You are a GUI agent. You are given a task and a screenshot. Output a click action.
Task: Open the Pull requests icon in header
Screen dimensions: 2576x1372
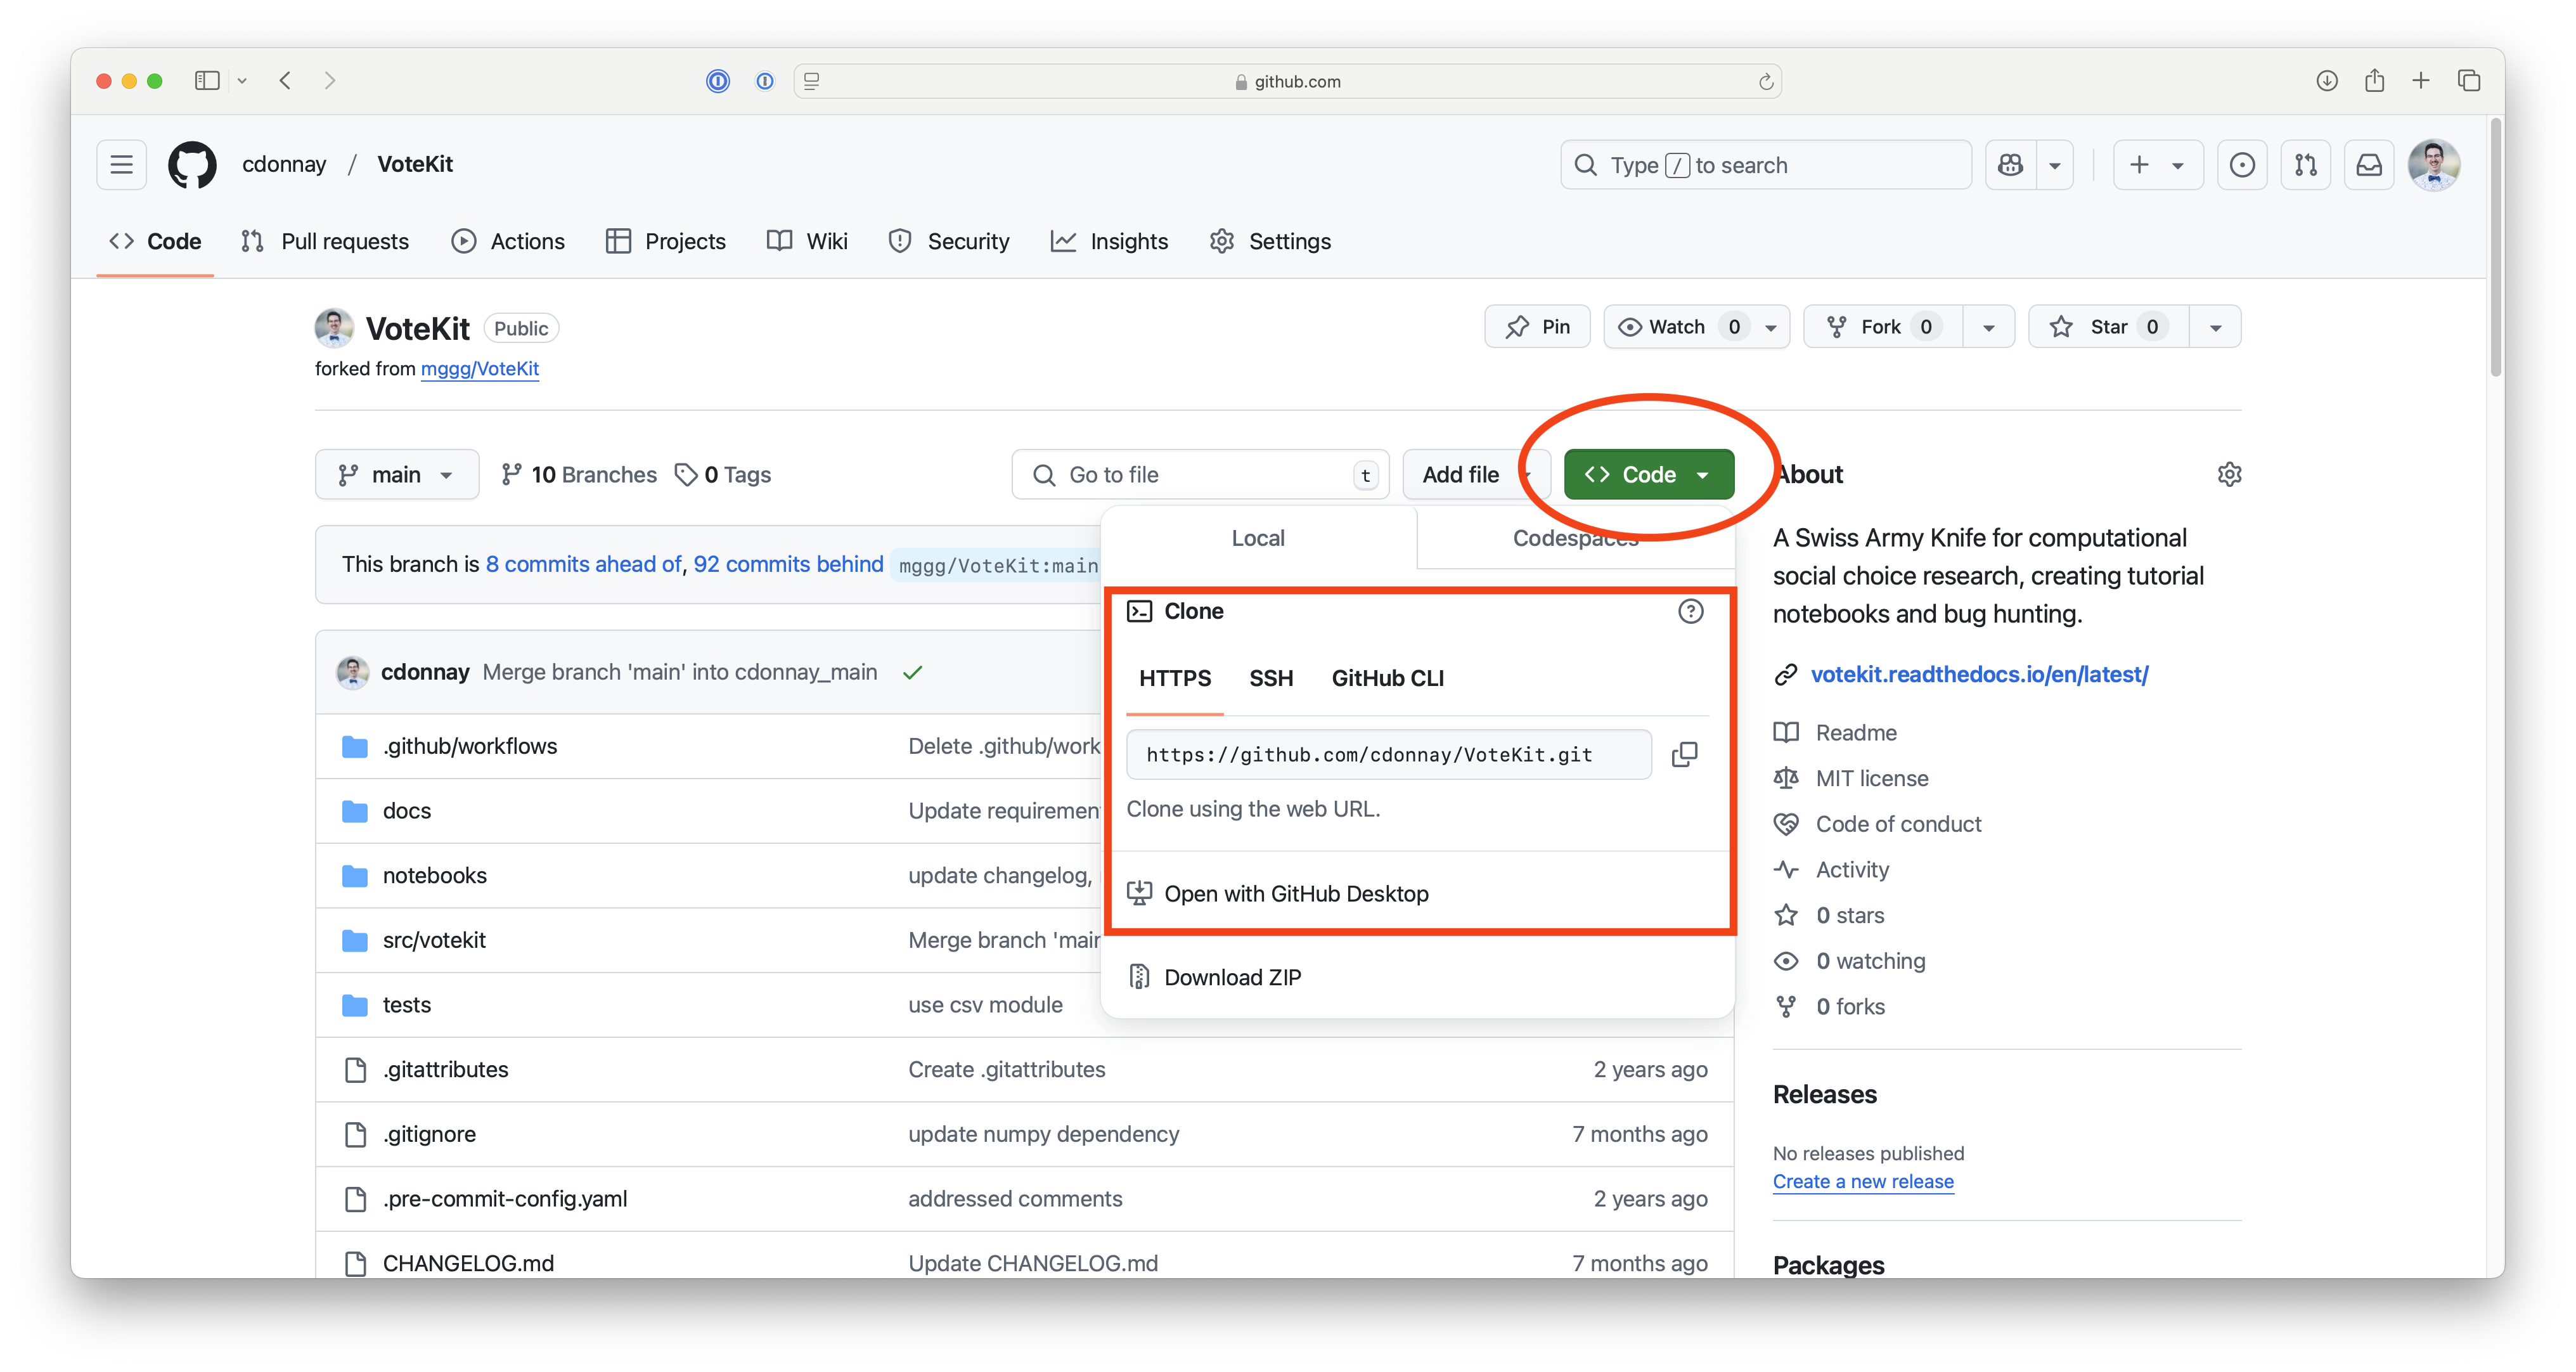tap(2306, 165)
